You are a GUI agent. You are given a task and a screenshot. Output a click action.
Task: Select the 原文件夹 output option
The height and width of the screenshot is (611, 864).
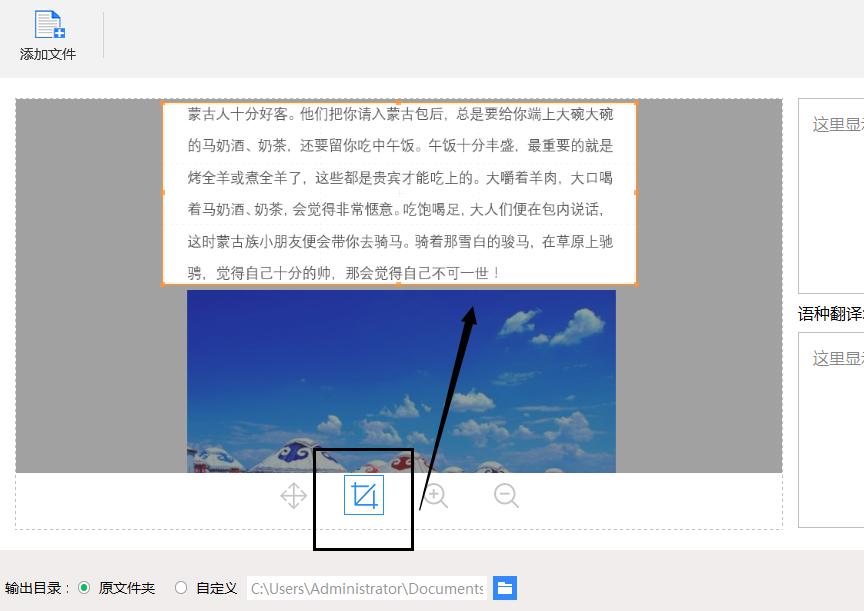(x=83, y=588)
